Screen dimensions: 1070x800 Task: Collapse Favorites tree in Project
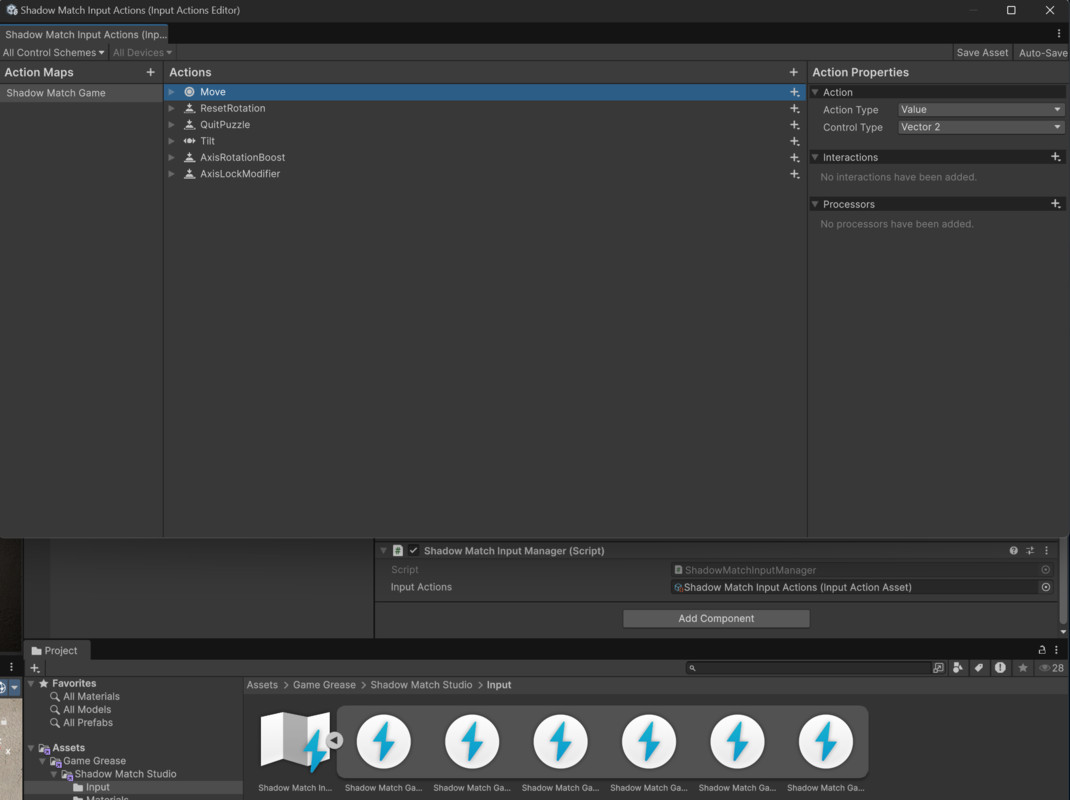31,683
